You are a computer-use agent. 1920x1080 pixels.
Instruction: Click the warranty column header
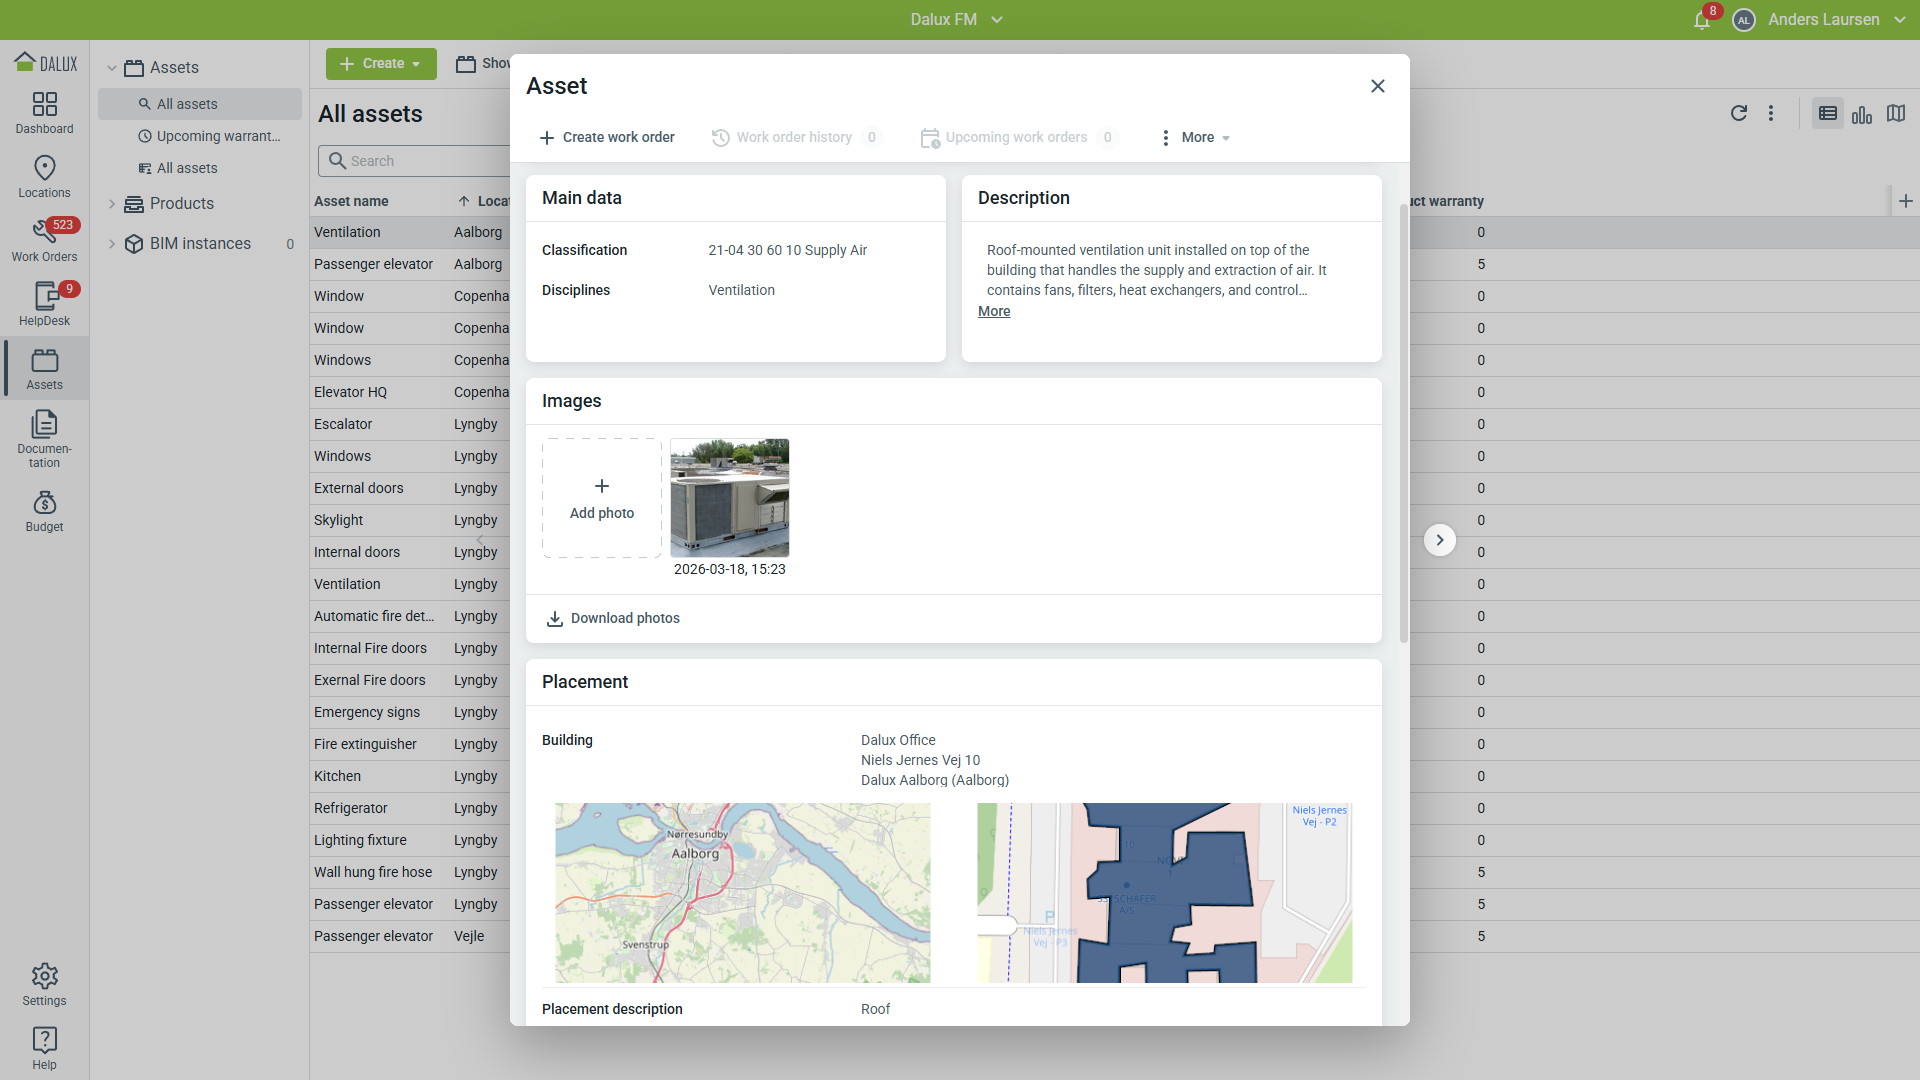1447,201
